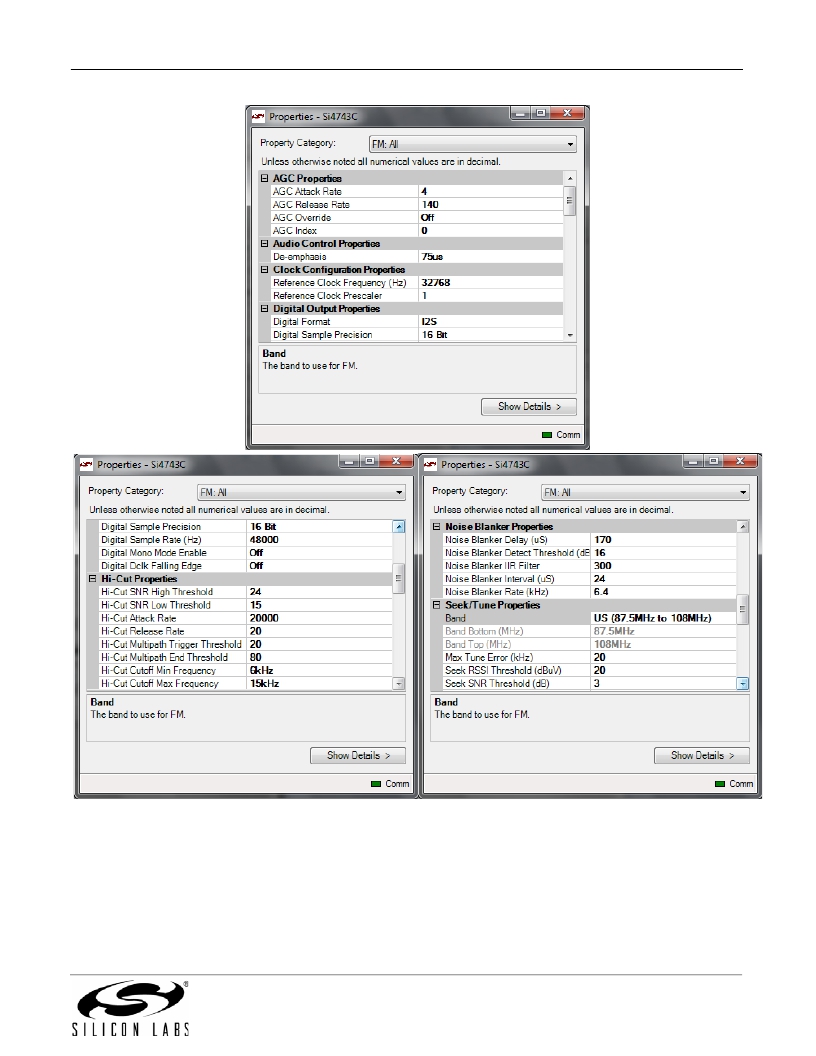Select the Hi-Cut Release Rate row
The image size is (816, 1056).
click(245, 631)
